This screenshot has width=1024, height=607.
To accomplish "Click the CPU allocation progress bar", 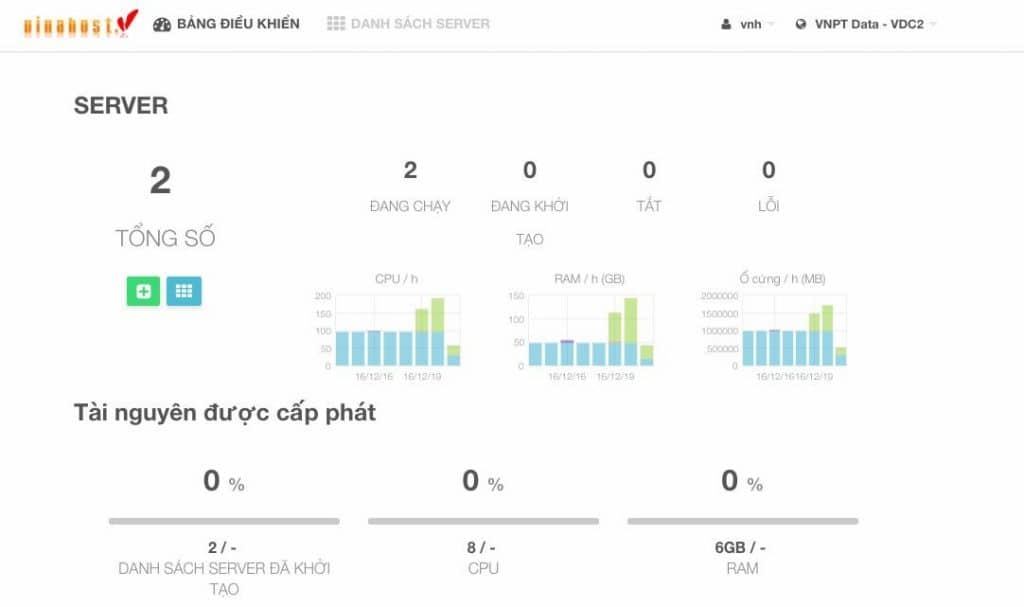I will (x=483, y=521).
